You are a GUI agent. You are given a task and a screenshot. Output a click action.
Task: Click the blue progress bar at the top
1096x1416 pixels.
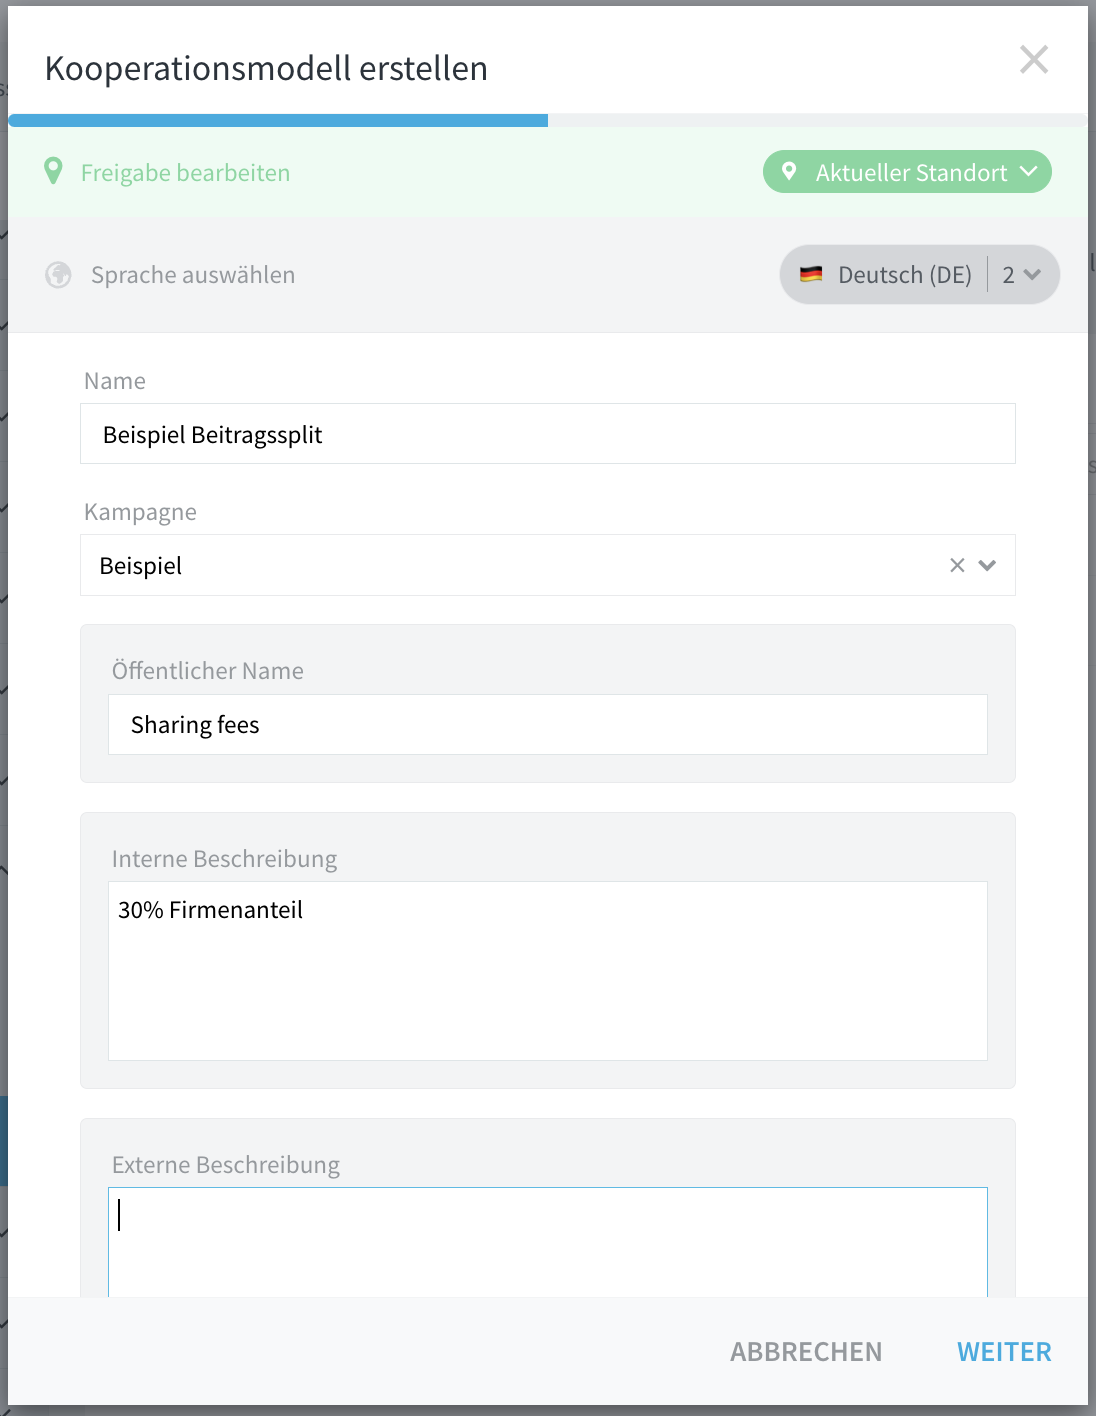[278, 120]
